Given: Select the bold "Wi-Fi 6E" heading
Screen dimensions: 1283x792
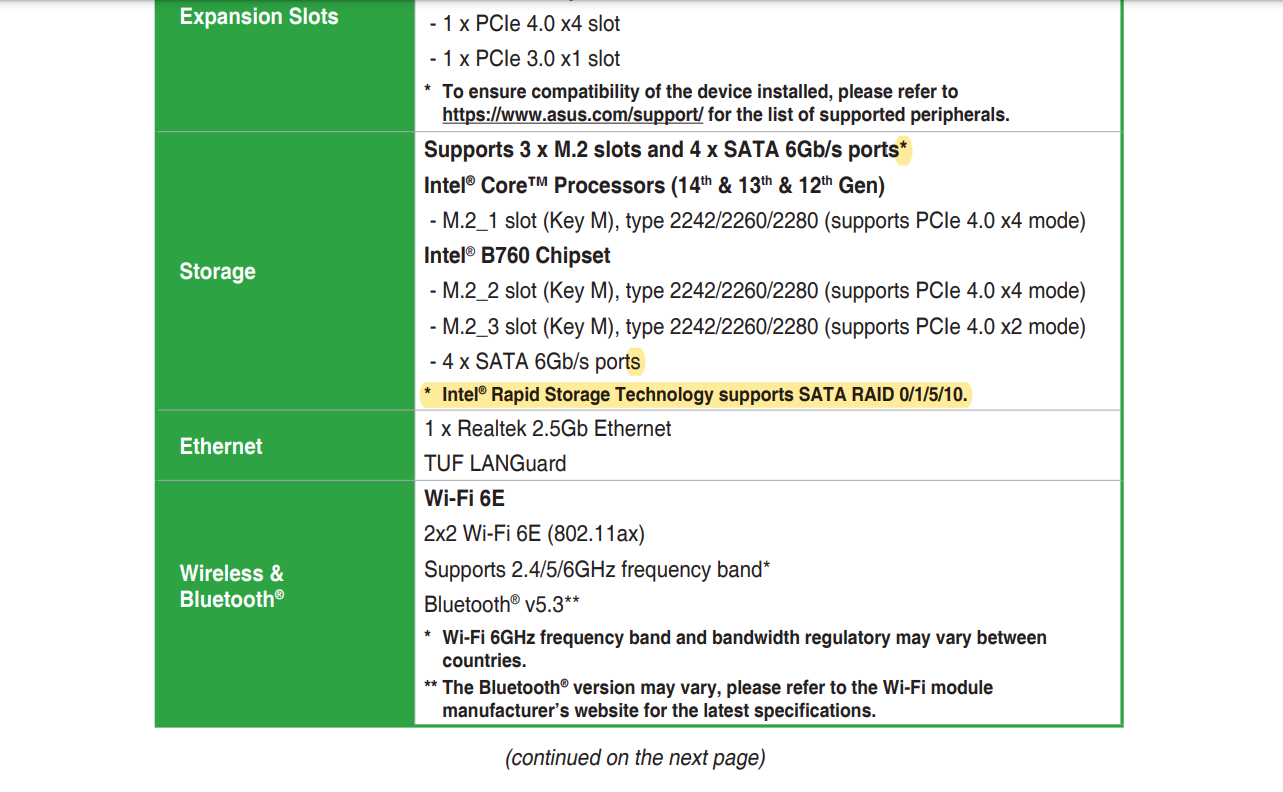Looking at the screenshot, I should 464,498.
